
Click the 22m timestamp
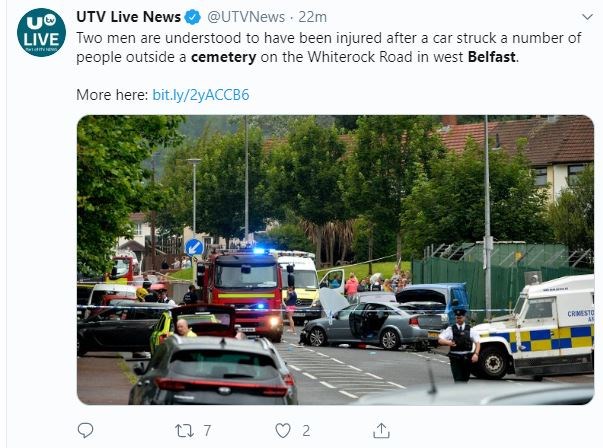(x=313, y=17)
